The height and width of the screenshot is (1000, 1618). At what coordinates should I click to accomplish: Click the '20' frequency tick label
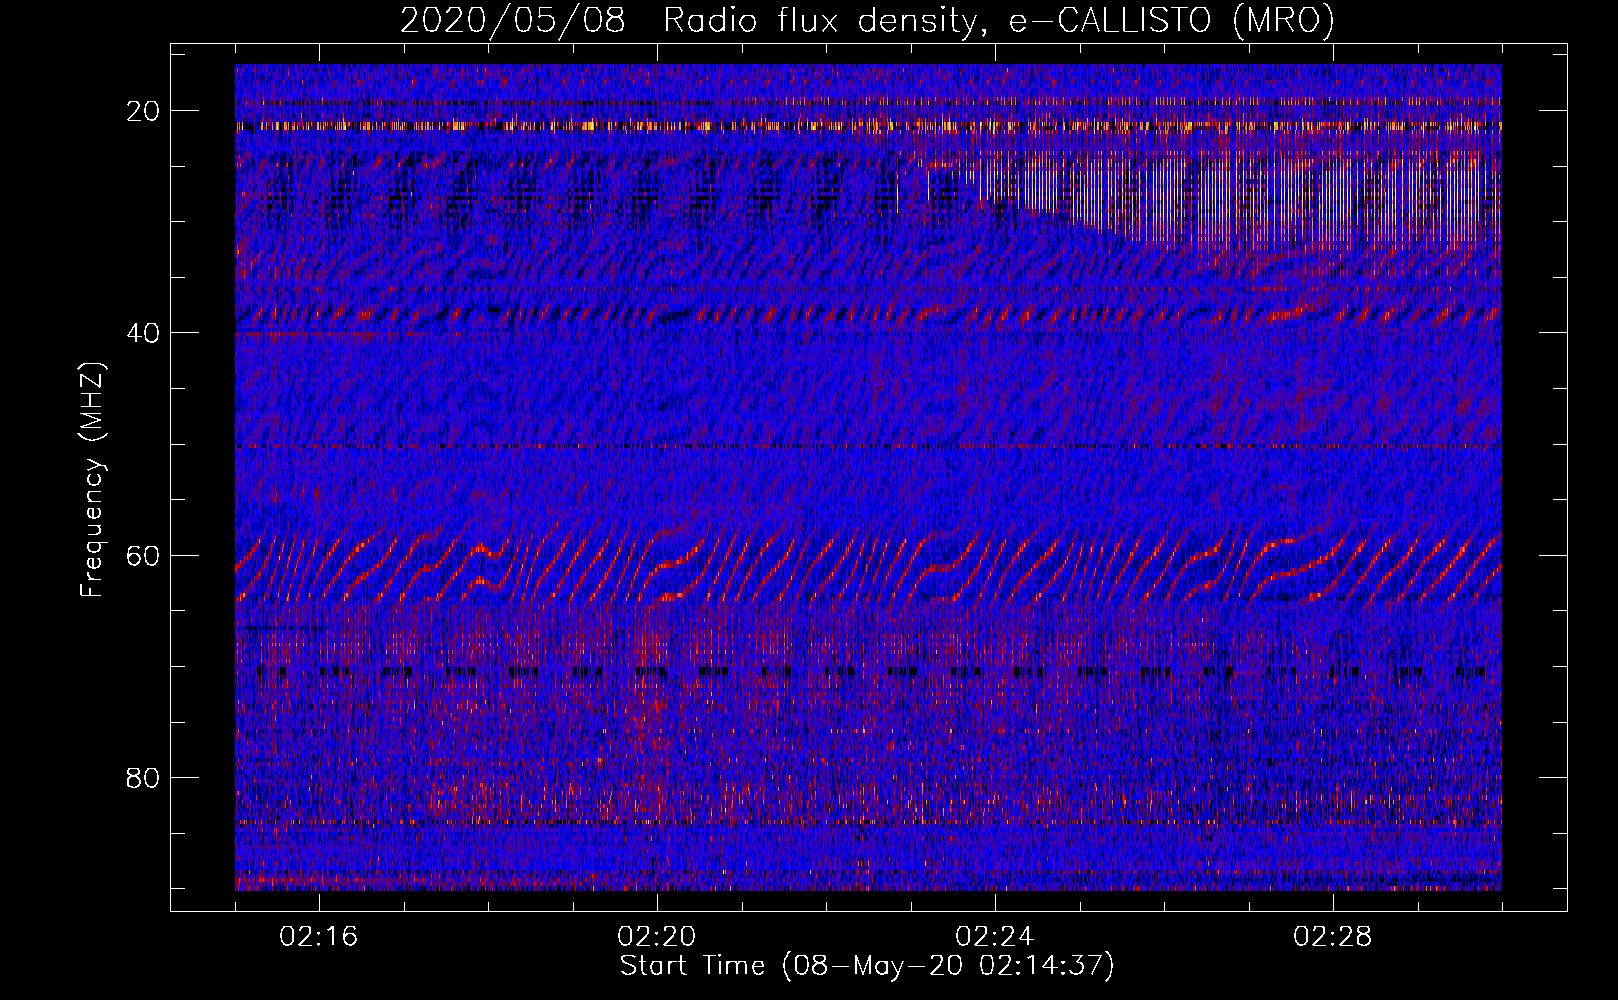pyautogui.click(x=144, y=111)
